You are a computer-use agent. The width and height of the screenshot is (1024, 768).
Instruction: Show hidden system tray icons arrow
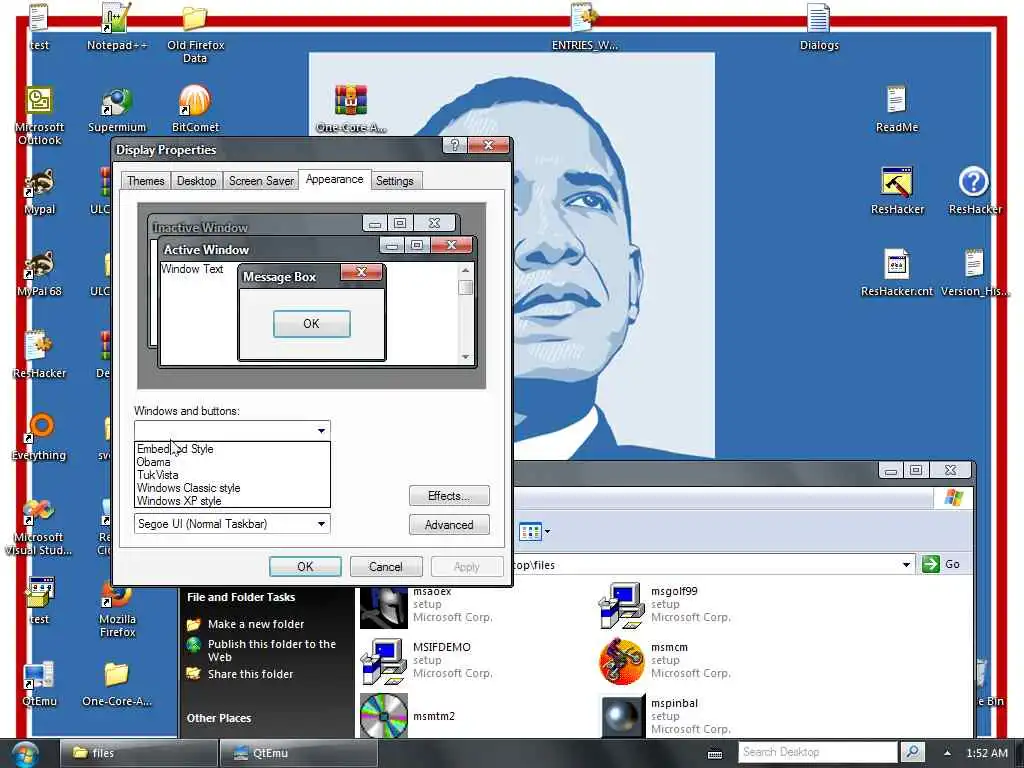[948, 753]
